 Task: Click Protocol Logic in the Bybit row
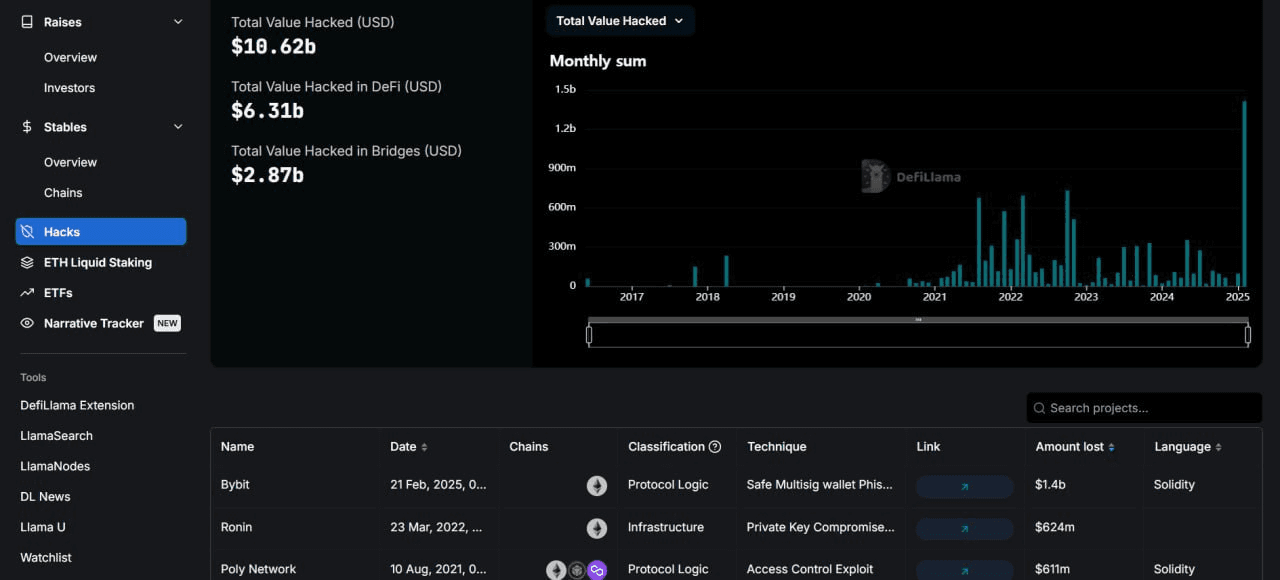click(x=668, y=485)
